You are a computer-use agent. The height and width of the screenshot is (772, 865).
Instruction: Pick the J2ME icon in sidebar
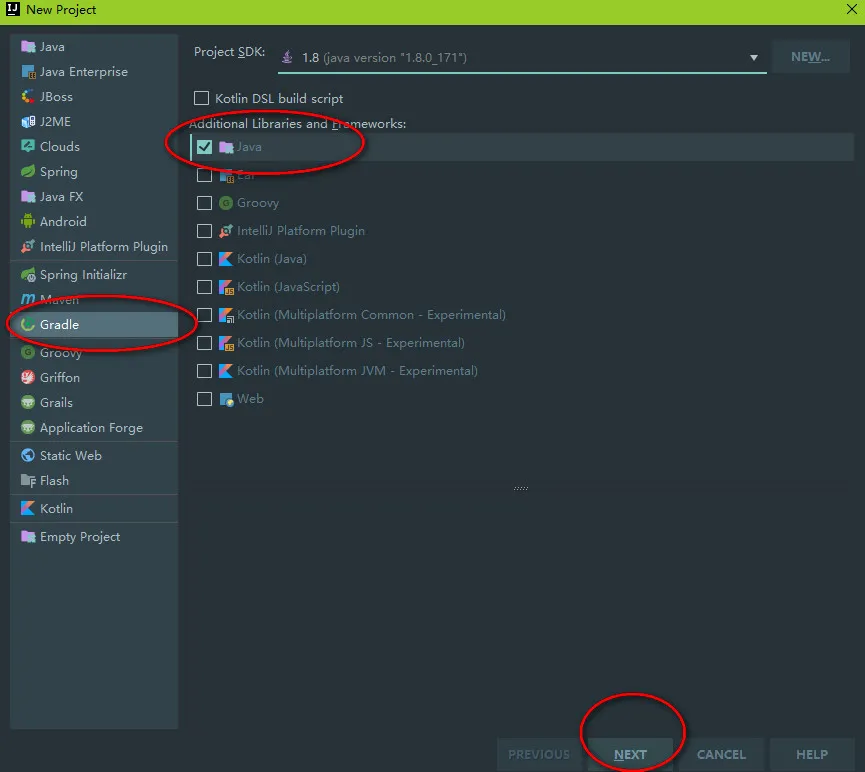point(28,121)
